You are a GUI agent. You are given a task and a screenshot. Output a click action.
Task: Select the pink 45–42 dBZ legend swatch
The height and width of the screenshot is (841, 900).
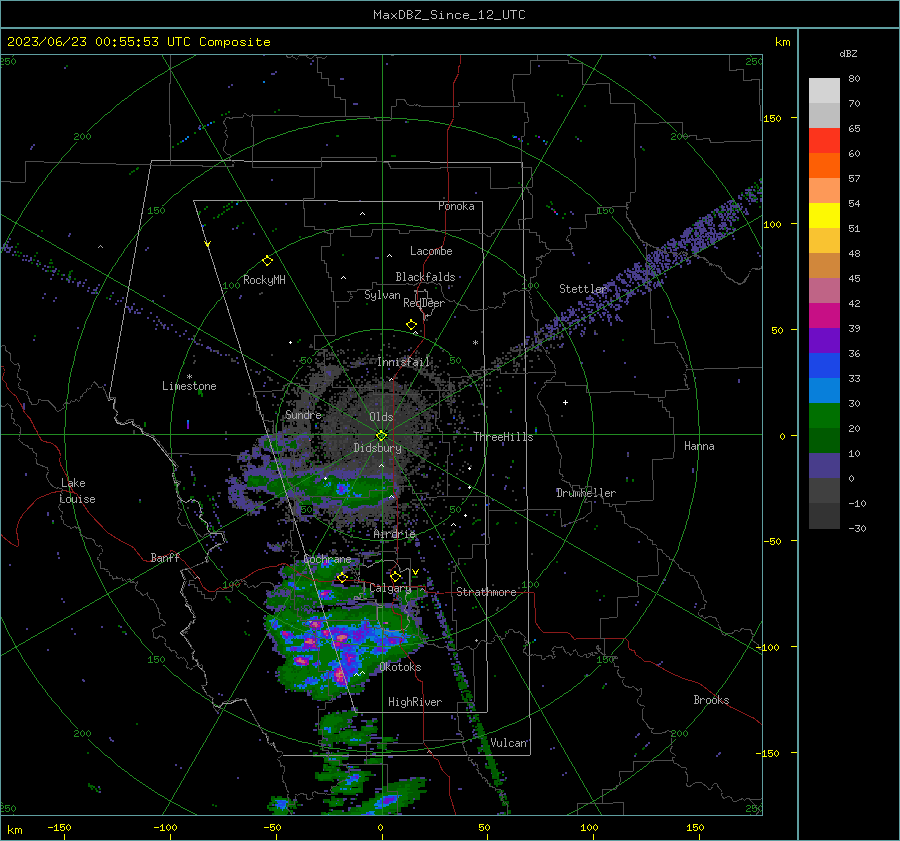pyautogui.click(x=824, y=291)
